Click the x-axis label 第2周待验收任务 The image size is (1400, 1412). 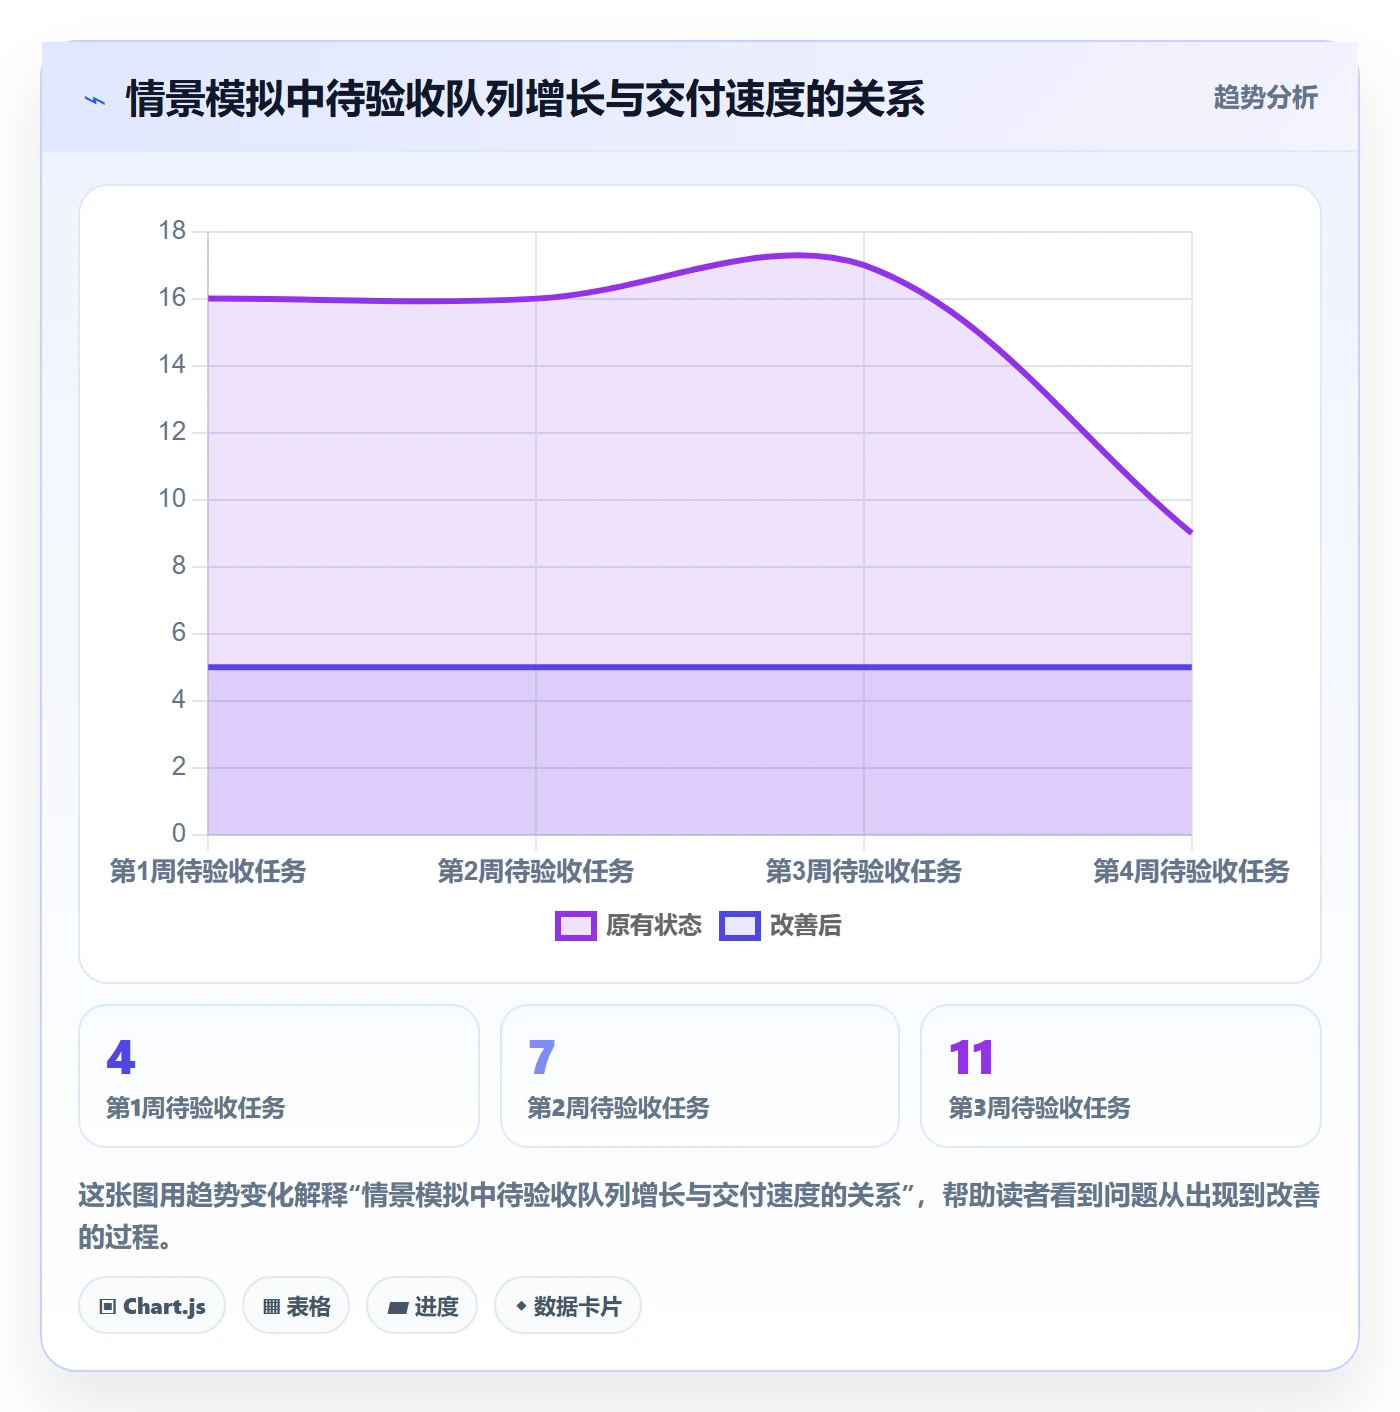[536, 871]
